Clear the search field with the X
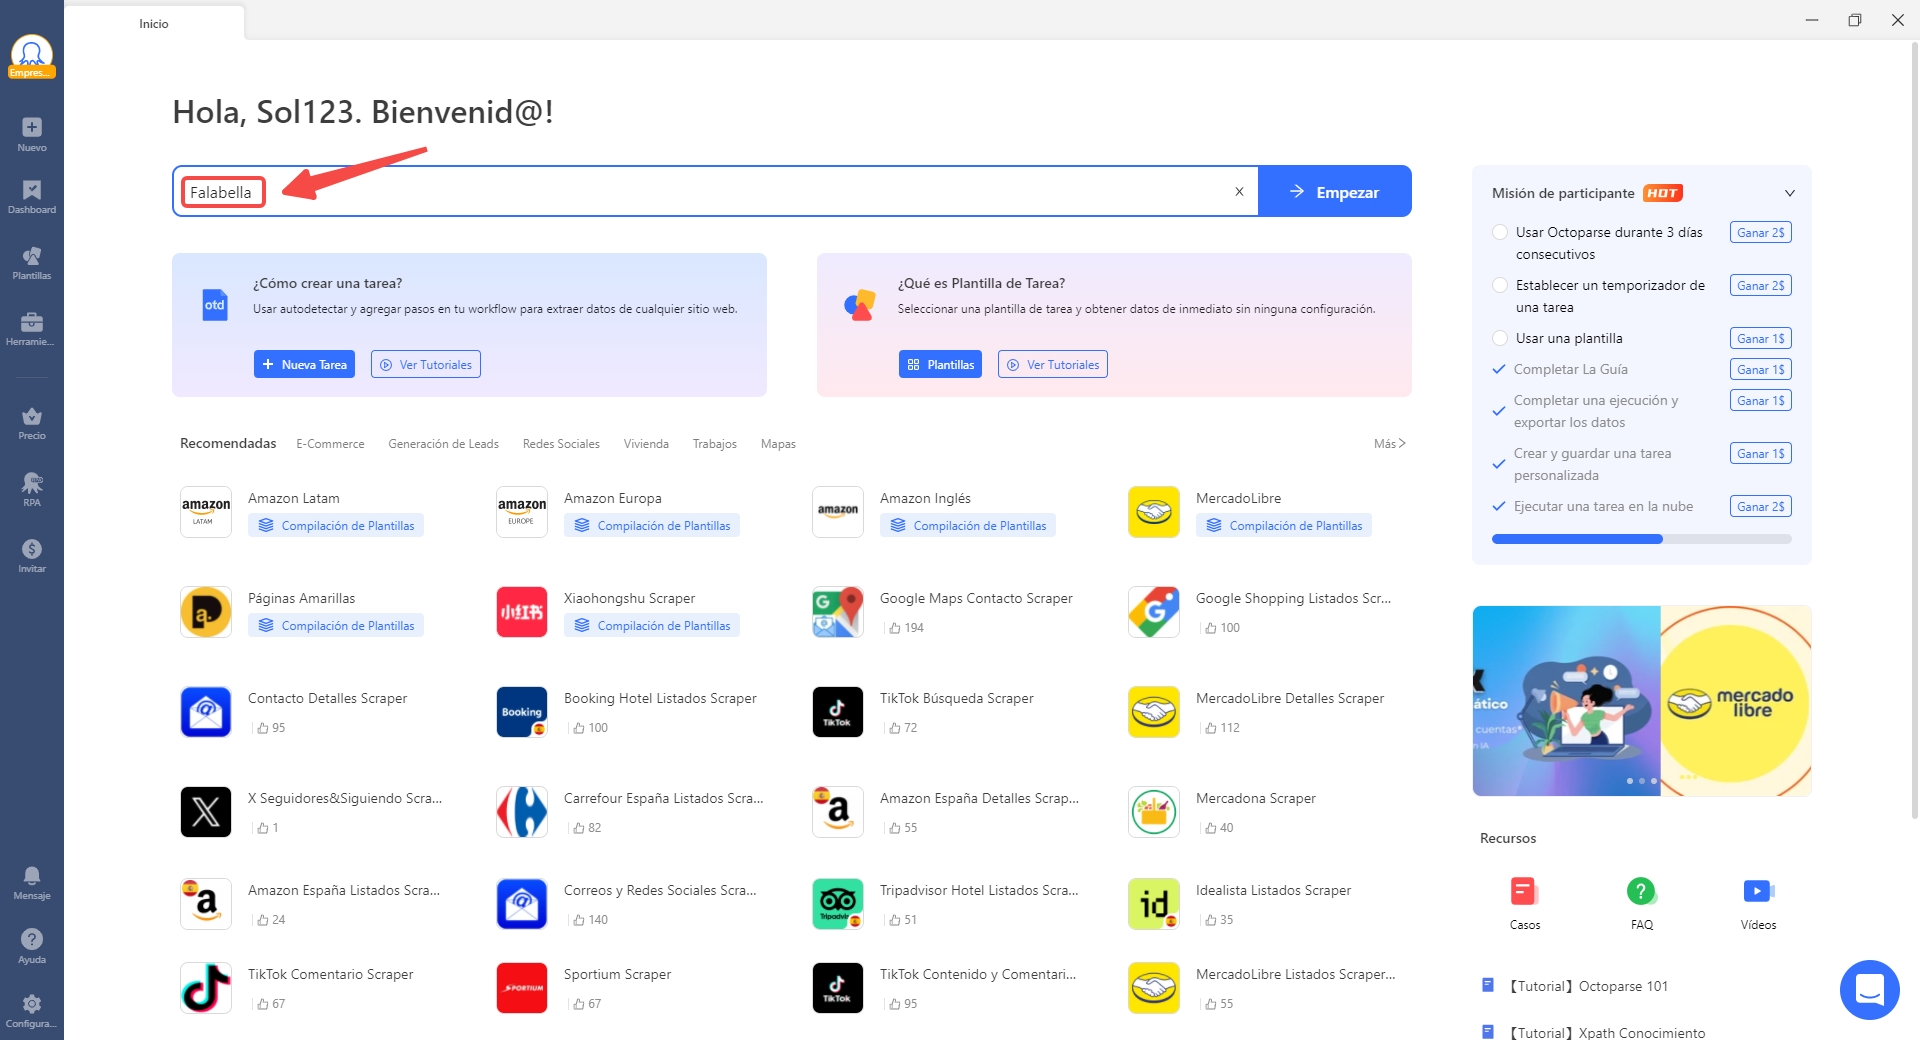The width and height of the screenshot is (1920, 1040). (x=1239, y=192)
